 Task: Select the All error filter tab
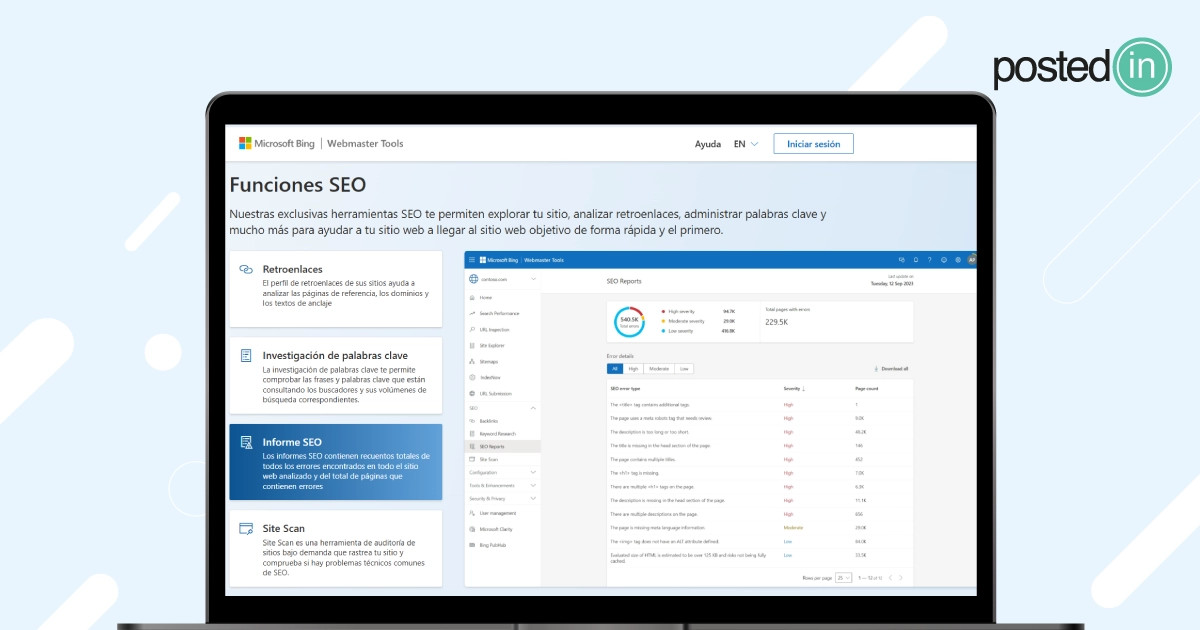coord(616,369)
